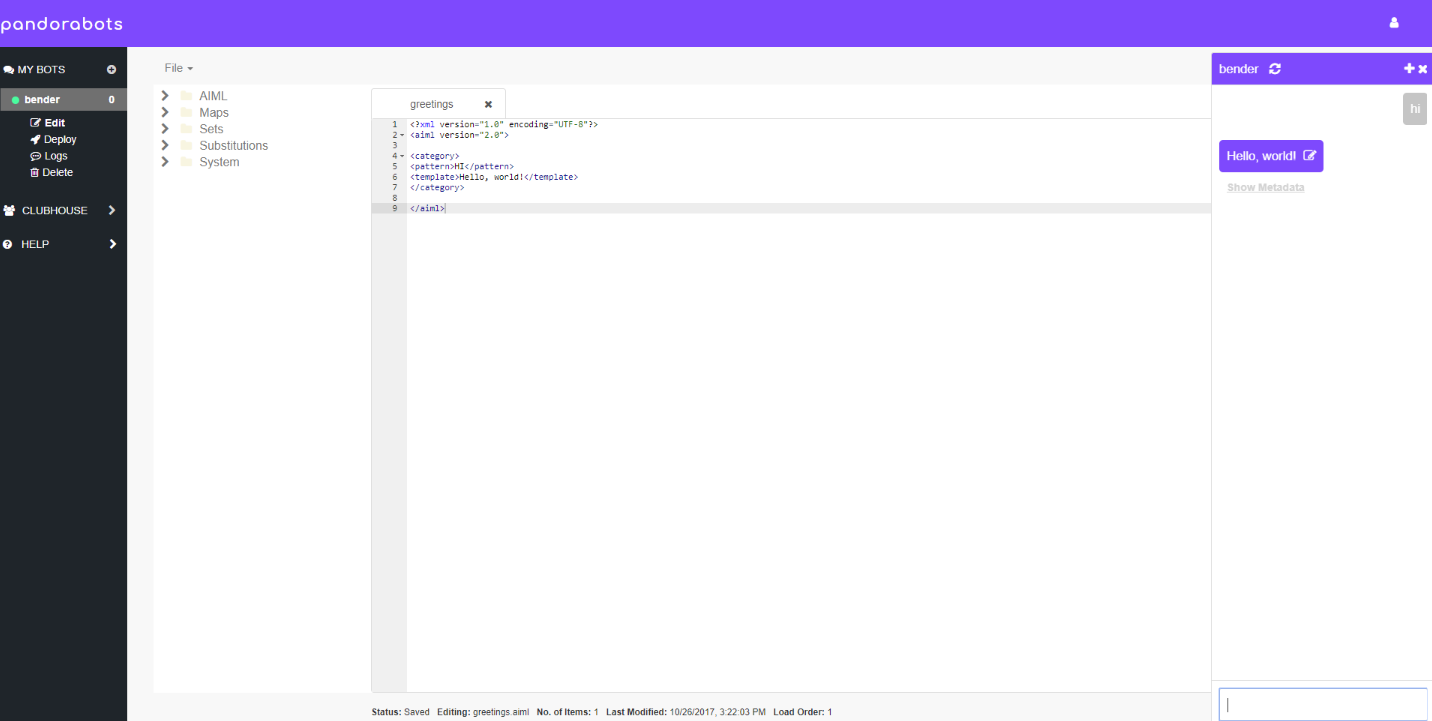The width and height of the screenshot is (1432, 721).
Task: Click the robot icon beside MY BOTS
Action: click(10, 68)
